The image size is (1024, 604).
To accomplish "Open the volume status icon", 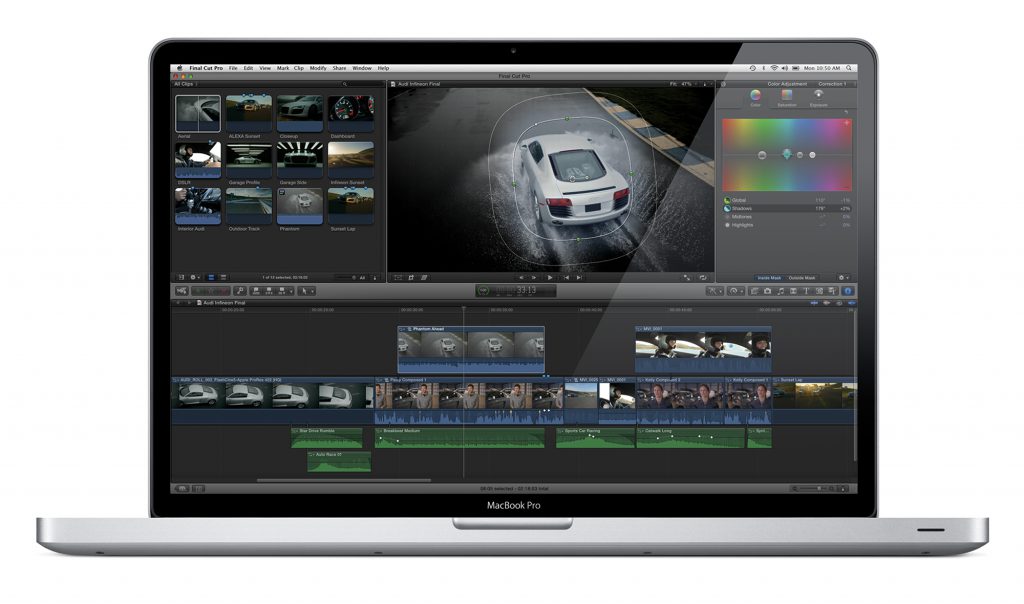I will pyautogui.click(x=784, y=68).
